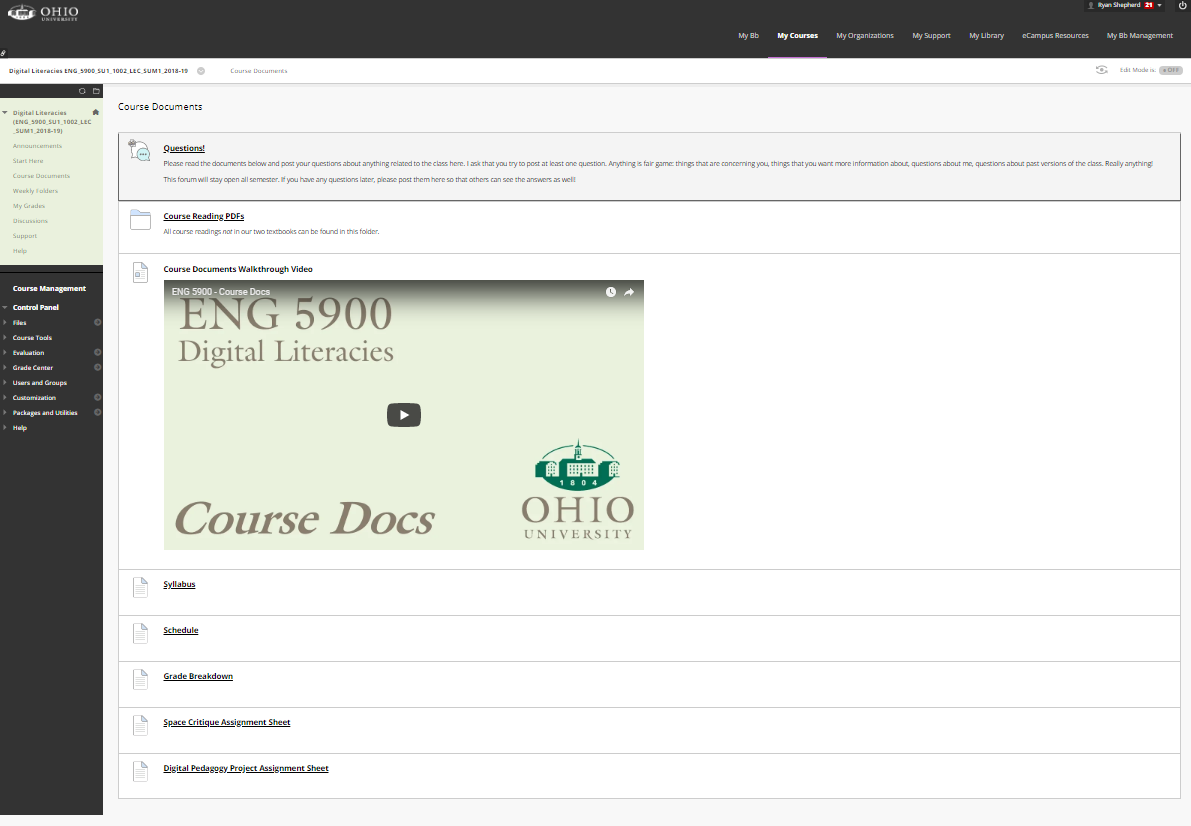This screenshot has height=826, width=1191.
Task: Open the Schedule link
Action: click(x=181, y=631)
